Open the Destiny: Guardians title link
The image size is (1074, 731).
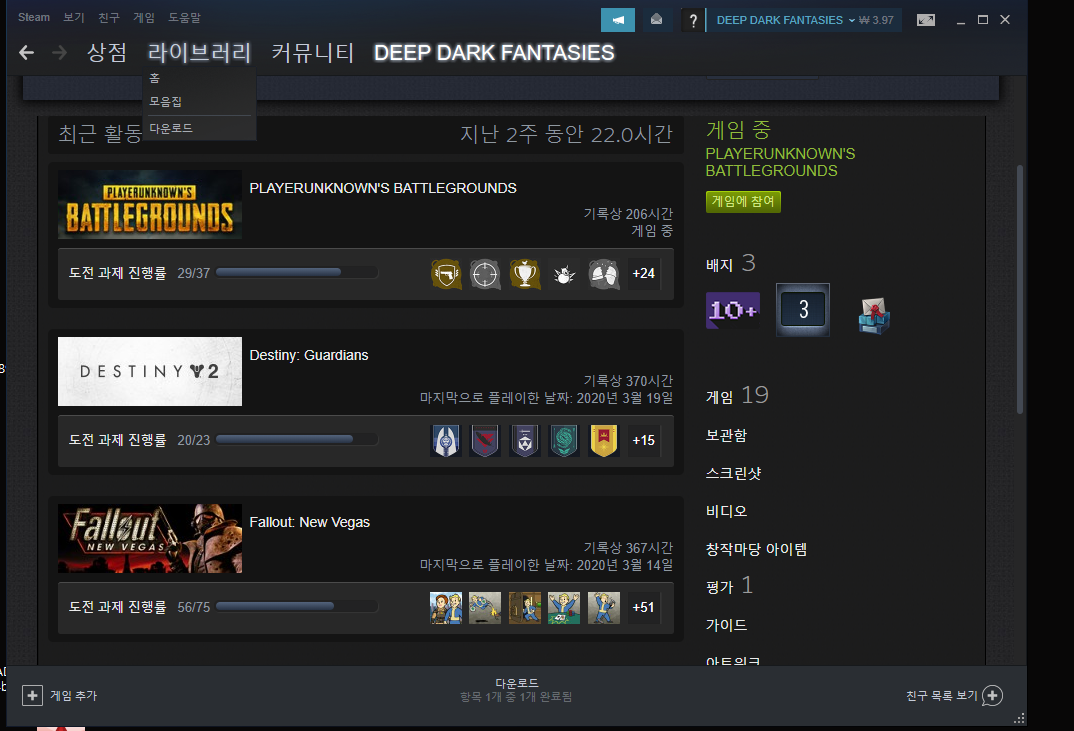(309, 355)
